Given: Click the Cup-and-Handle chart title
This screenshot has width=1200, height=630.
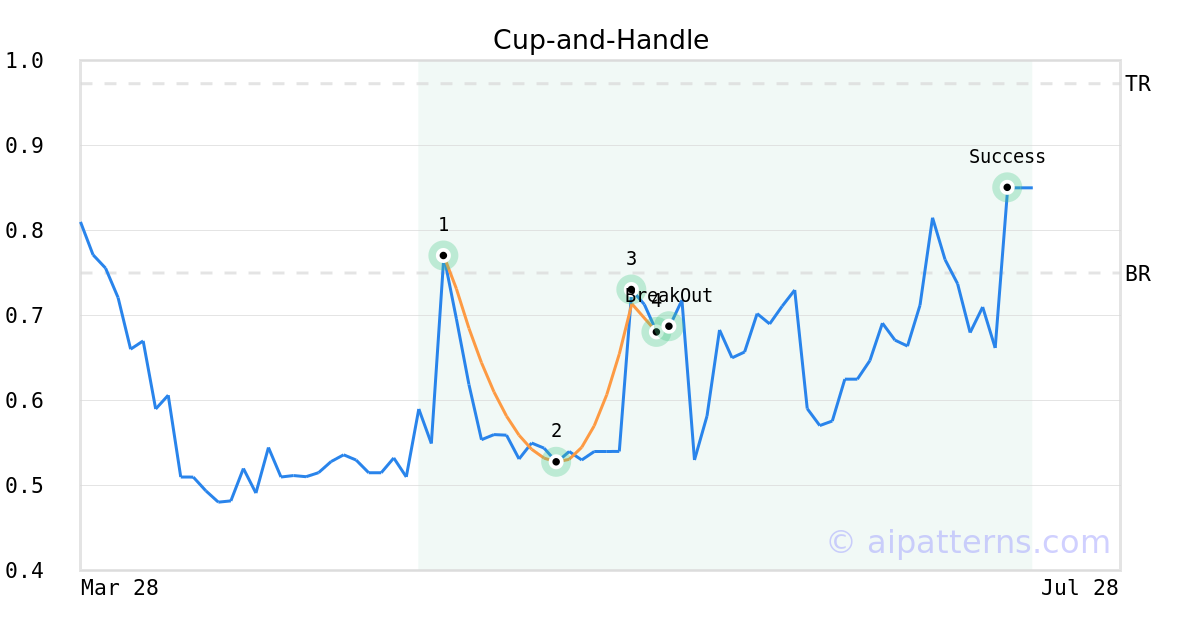Looking at the screenshot, I should [x=601, y=41].
